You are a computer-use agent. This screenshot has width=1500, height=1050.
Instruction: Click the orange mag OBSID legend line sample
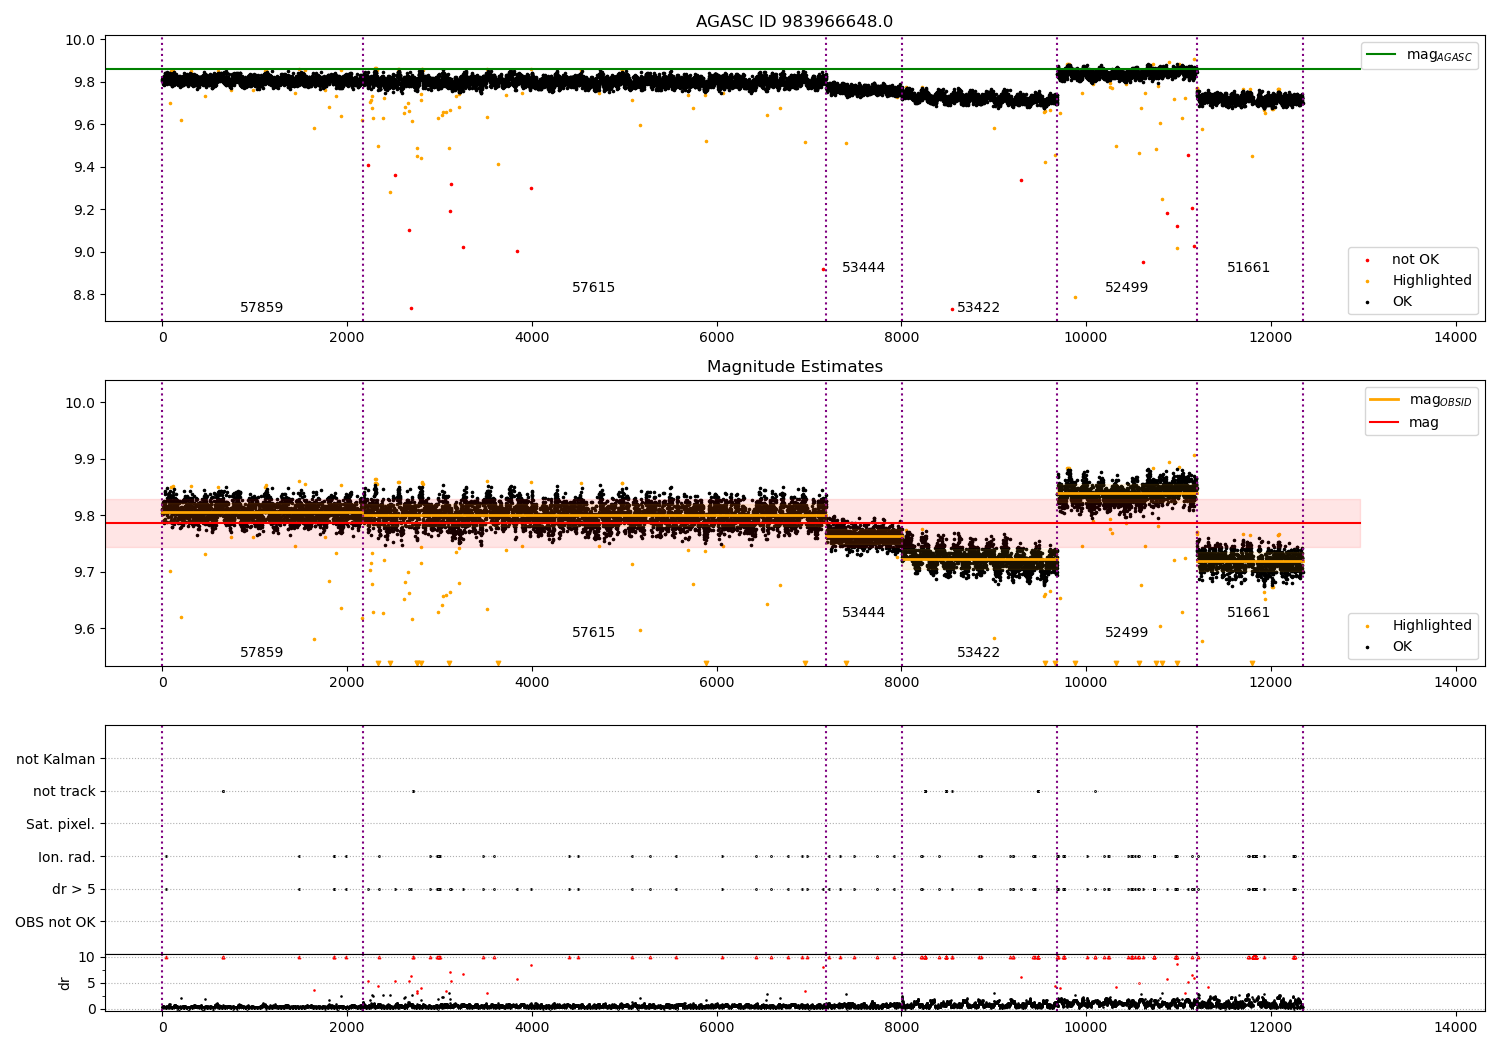click(x=1384, y=400)
